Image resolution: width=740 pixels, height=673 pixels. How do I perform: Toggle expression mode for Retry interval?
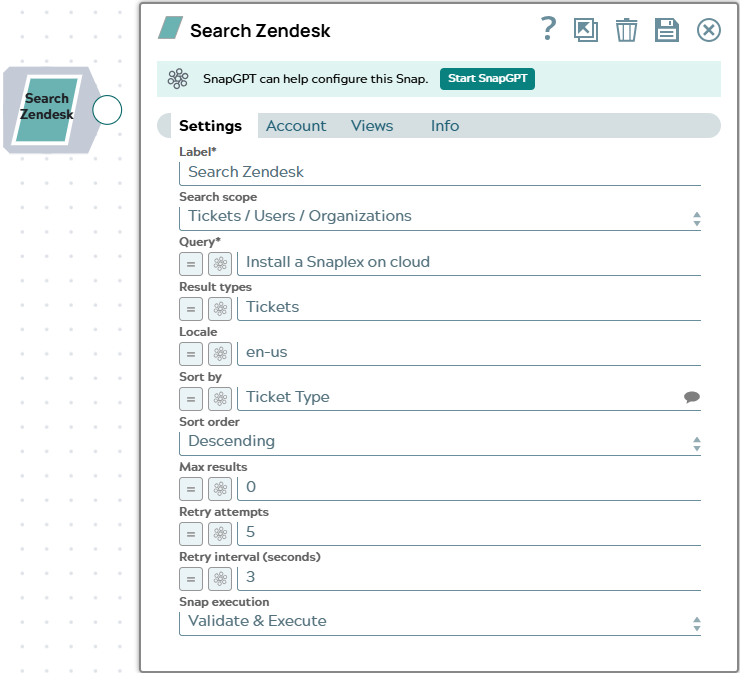pos(191,579)
